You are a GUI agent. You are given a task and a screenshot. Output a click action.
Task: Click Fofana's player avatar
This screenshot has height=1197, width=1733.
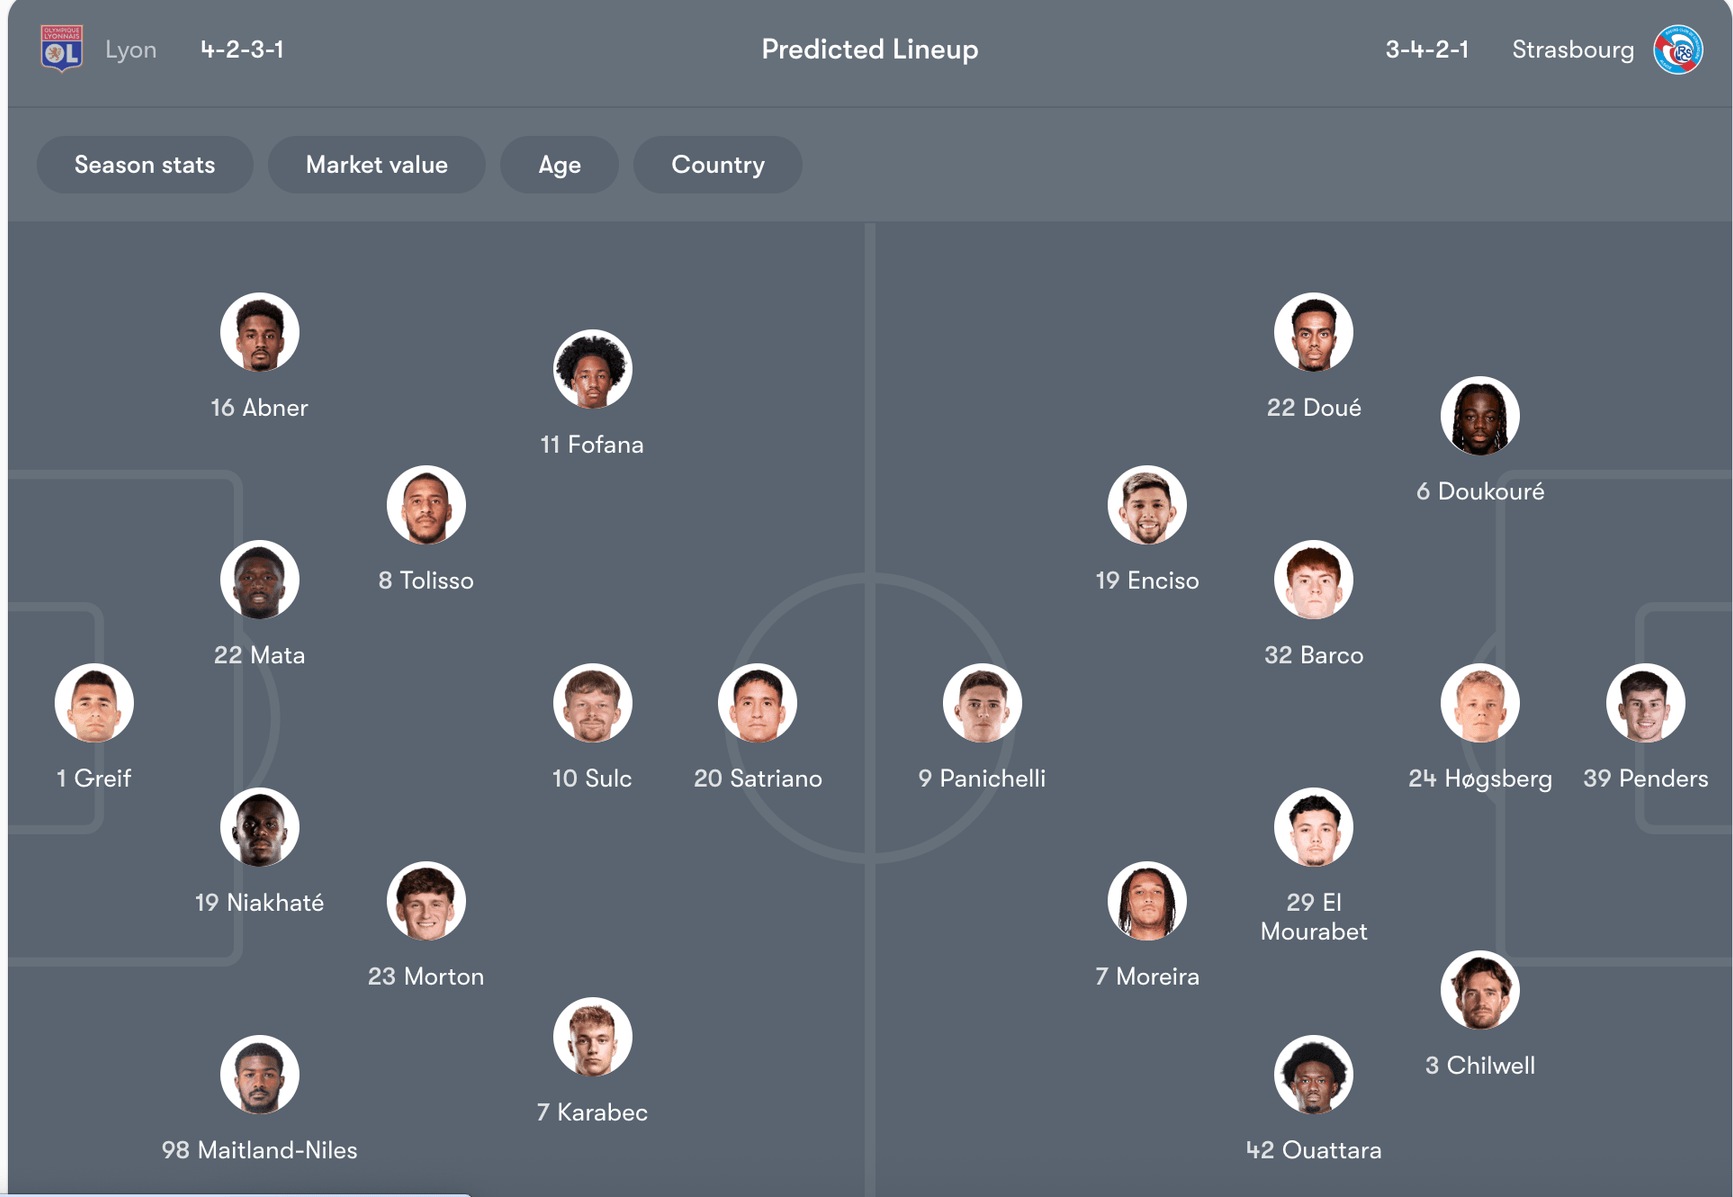click(x=592, y=369)
